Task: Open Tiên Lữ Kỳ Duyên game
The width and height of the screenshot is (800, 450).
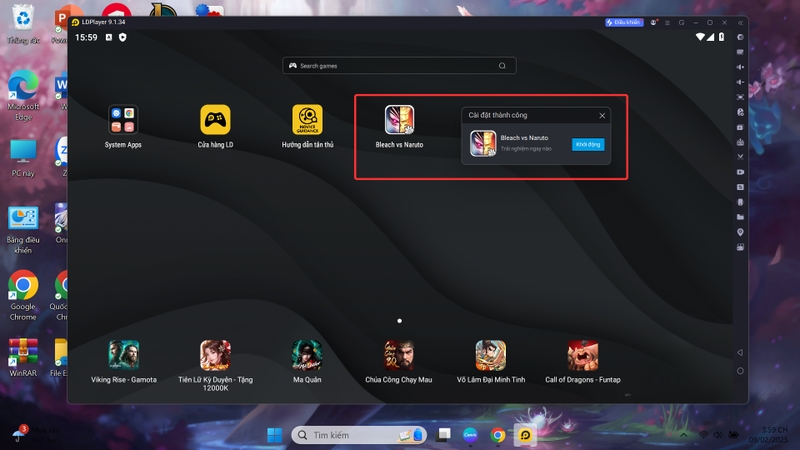Action: tap(215, 355)
